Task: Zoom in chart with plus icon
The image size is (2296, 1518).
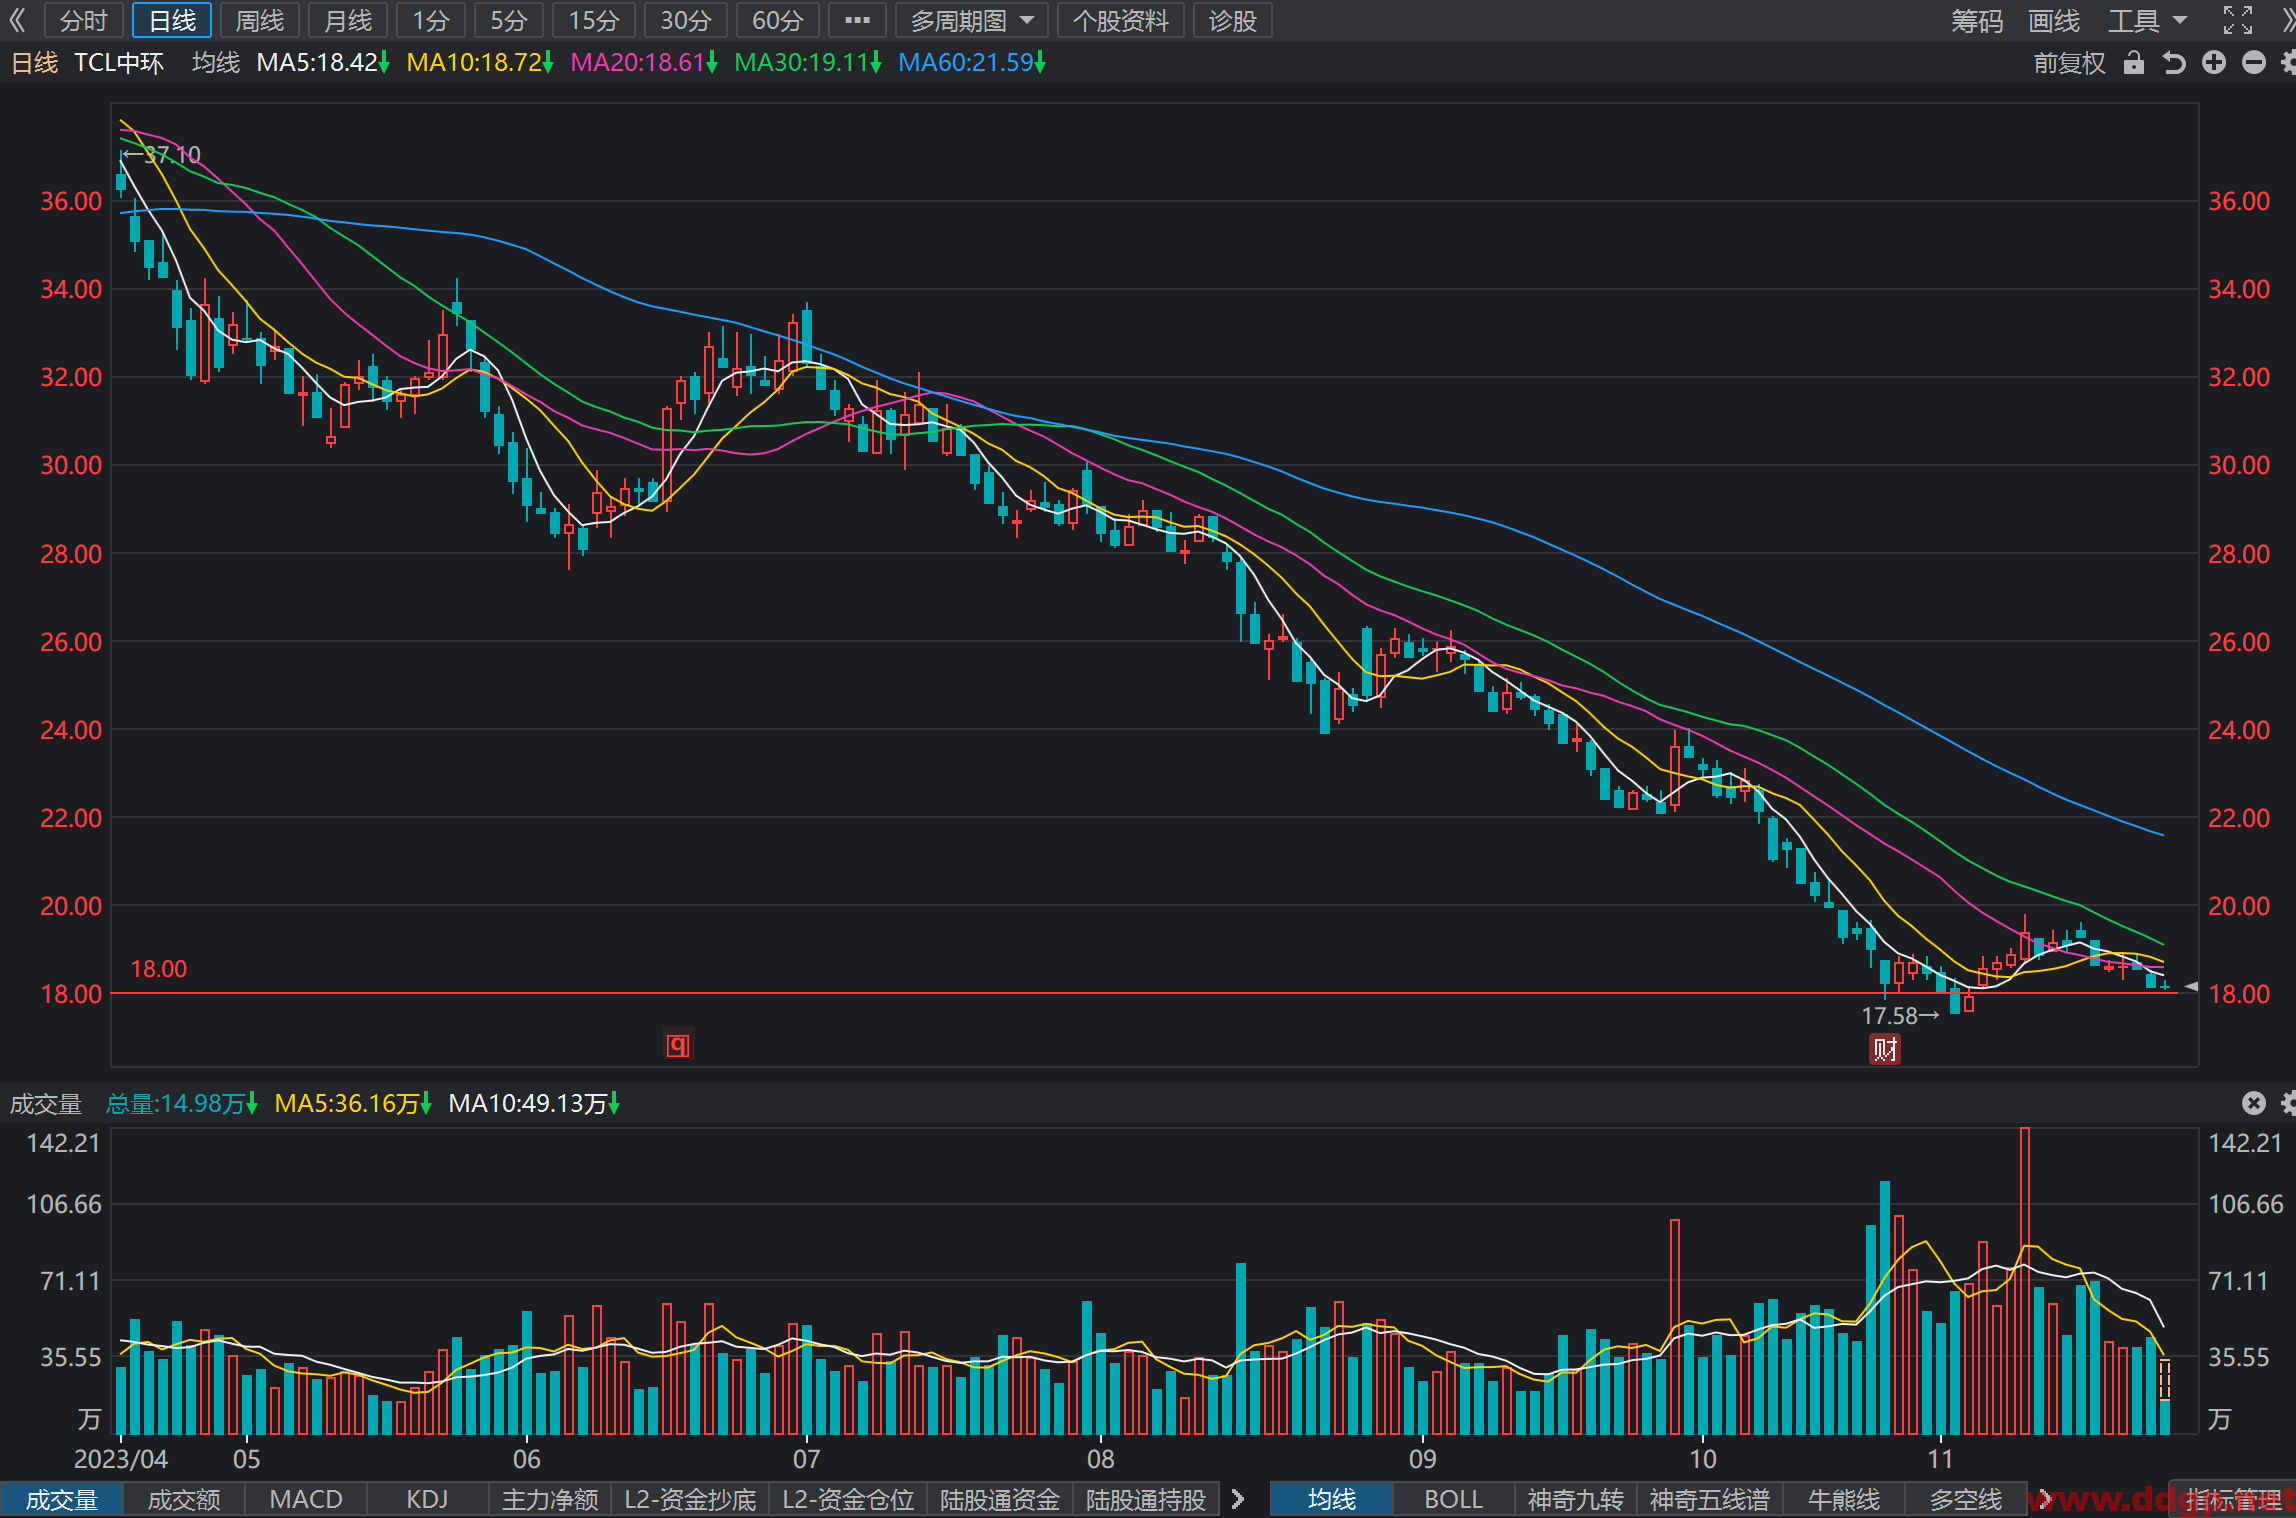Action: [2214, 63]
